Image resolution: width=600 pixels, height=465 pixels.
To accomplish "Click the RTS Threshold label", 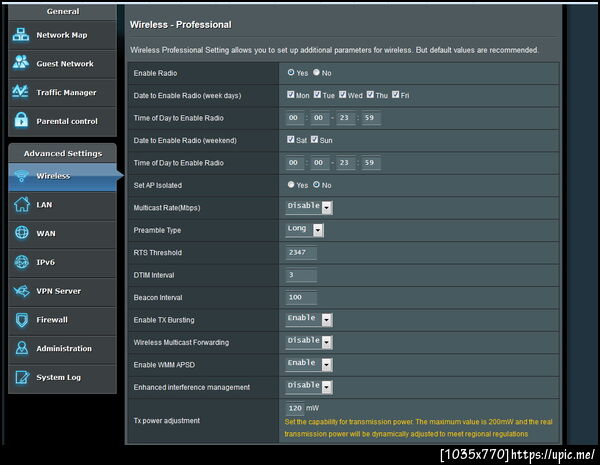I will click(158, 253).
